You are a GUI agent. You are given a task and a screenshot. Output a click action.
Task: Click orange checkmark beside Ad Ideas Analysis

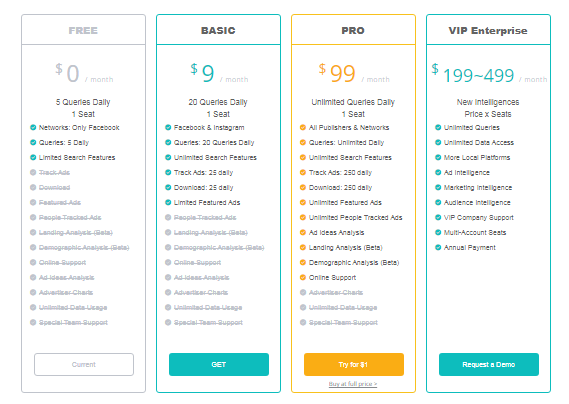[x=303, y=232]
